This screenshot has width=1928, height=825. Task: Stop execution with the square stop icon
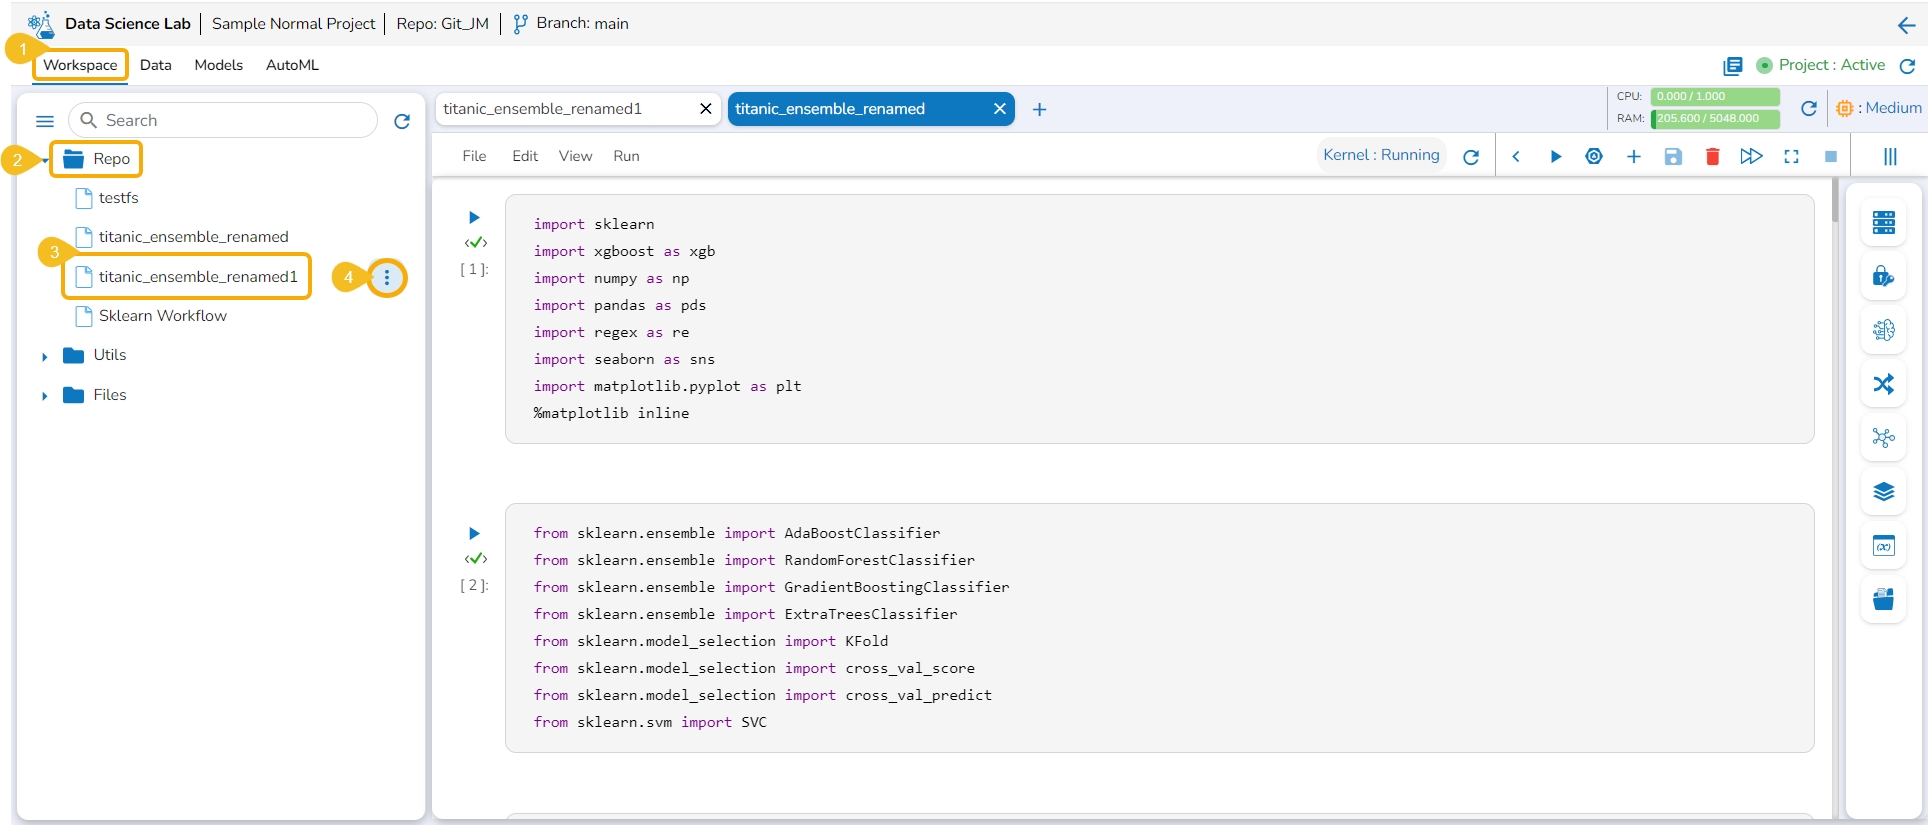pyautogui.click(x=1830, y=157)
